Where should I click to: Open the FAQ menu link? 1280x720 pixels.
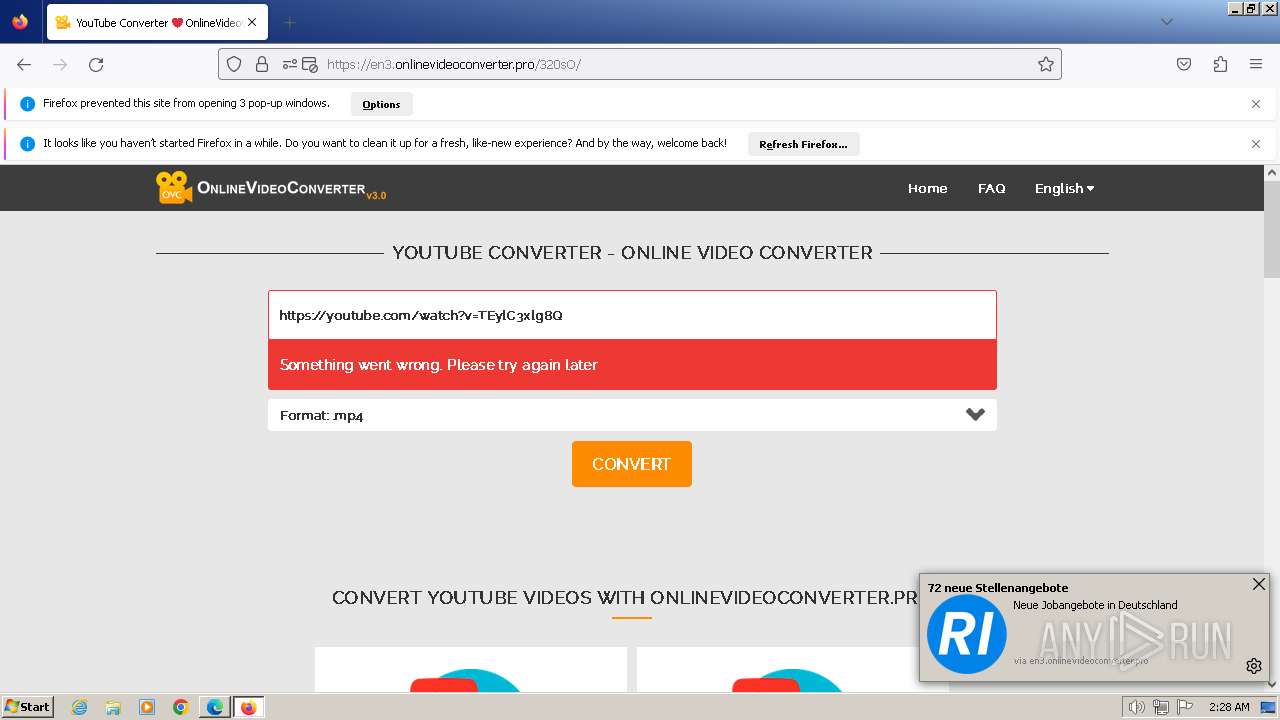(991, 188)
